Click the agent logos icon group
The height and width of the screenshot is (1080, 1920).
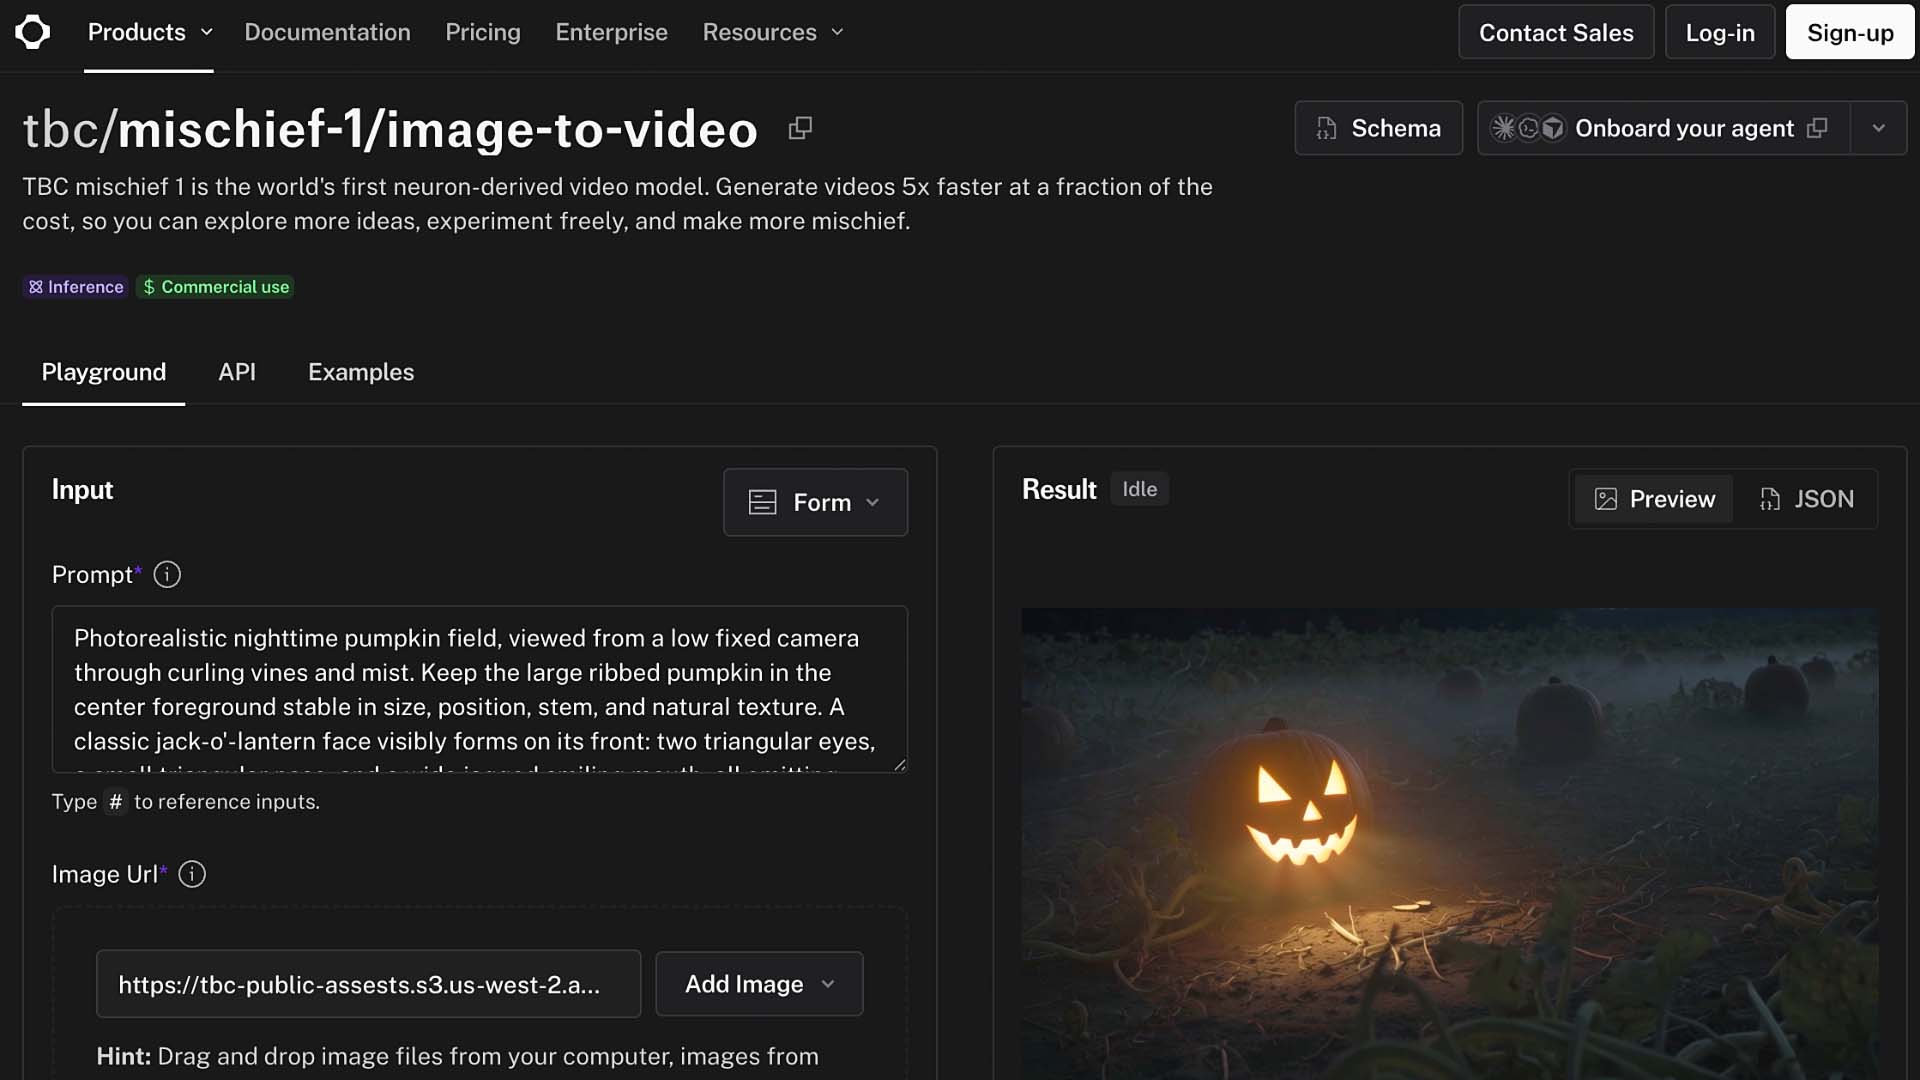pos(1527,128)
